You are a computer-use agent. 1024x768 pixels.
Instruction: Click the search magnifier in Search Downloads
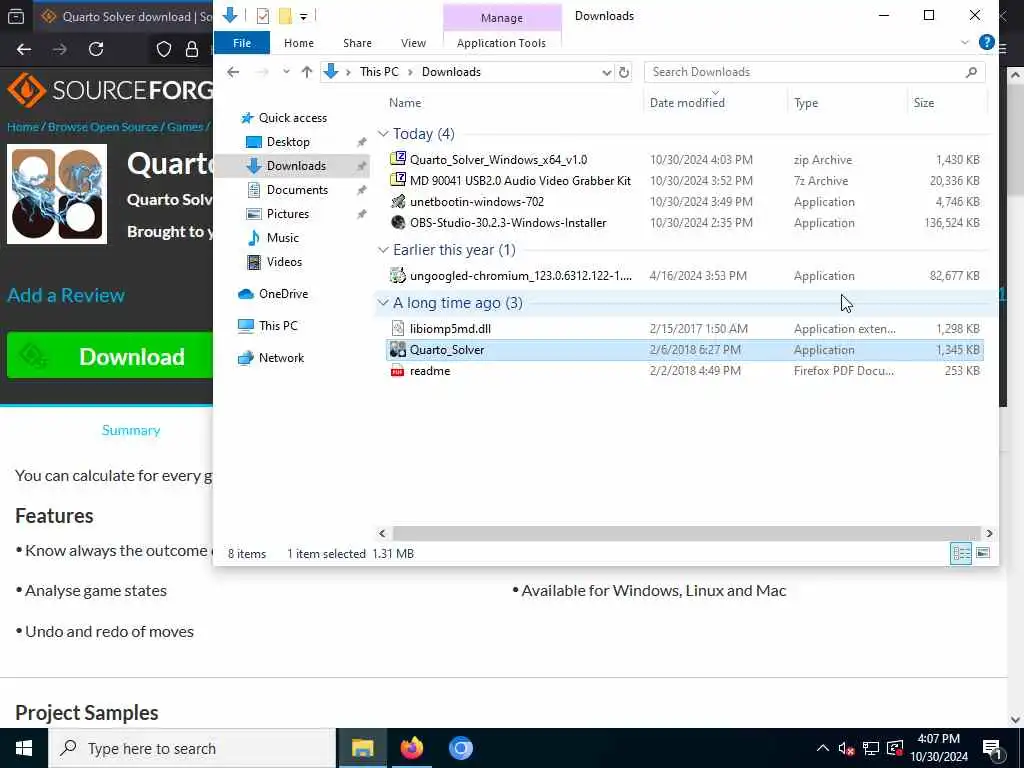(971, 72)
